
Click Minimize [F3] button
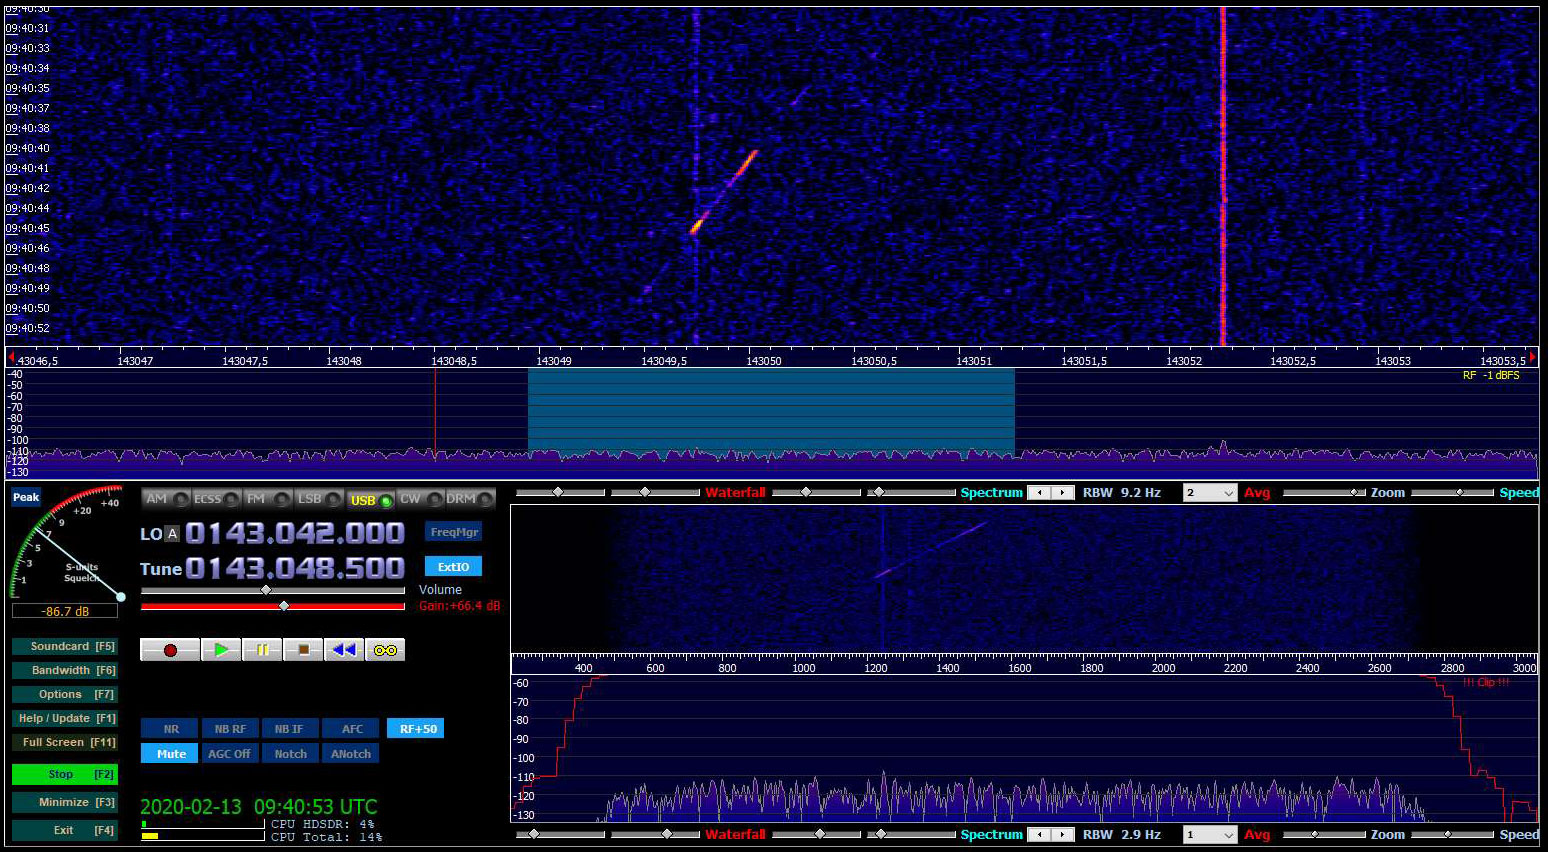coord(65,802)
